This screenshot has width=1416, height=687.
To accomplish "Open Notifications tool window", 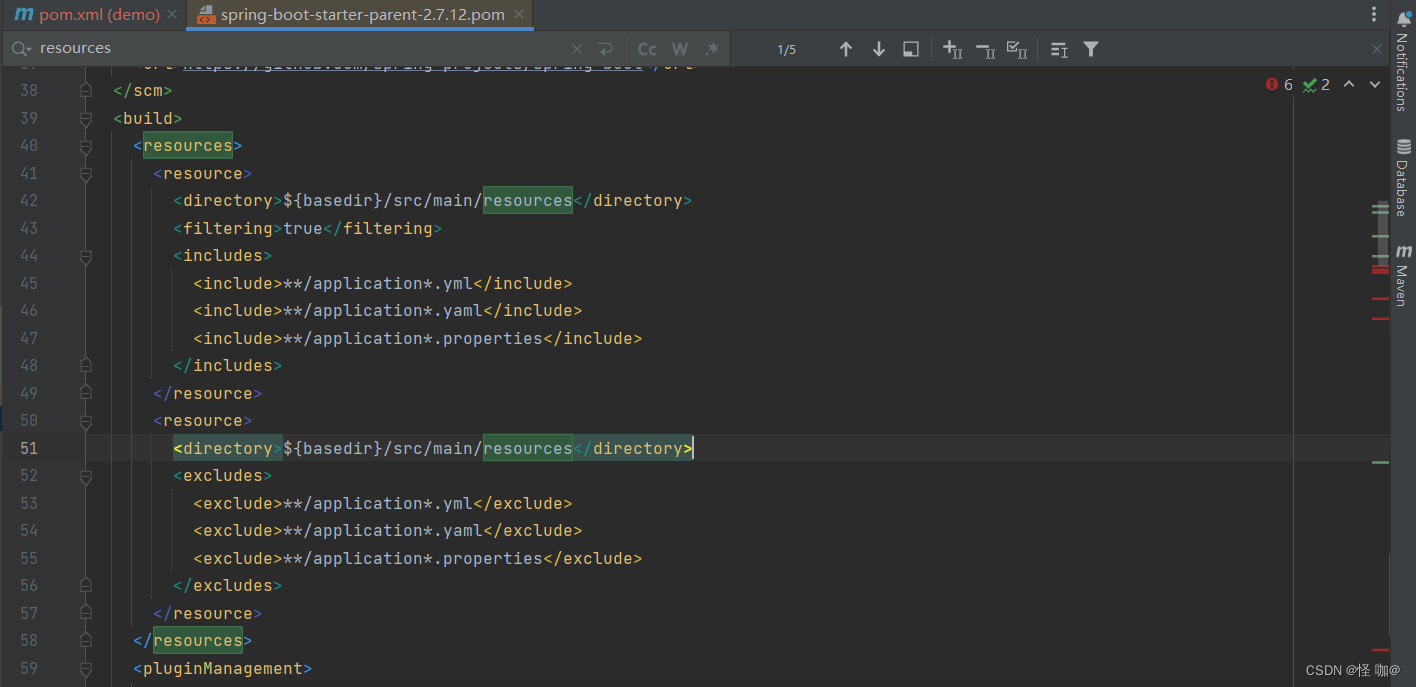I will pos(1403,62).
